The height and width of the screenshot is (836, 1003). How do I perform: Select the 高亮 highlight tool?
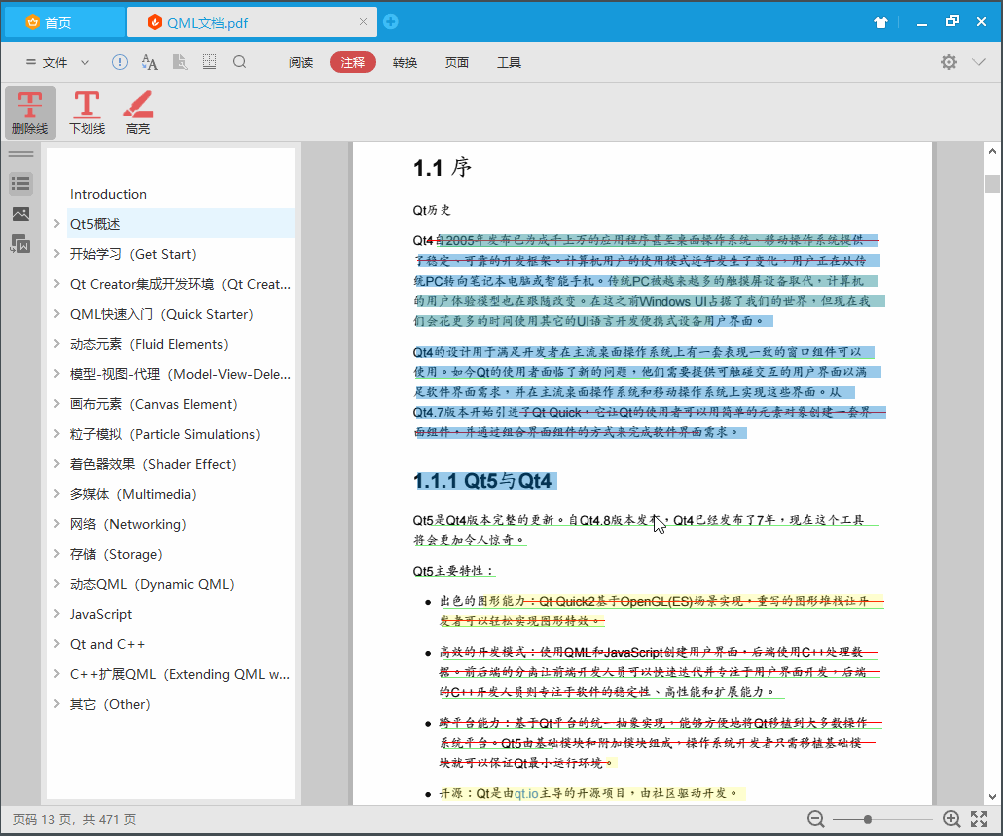click(x=138, y=113)
